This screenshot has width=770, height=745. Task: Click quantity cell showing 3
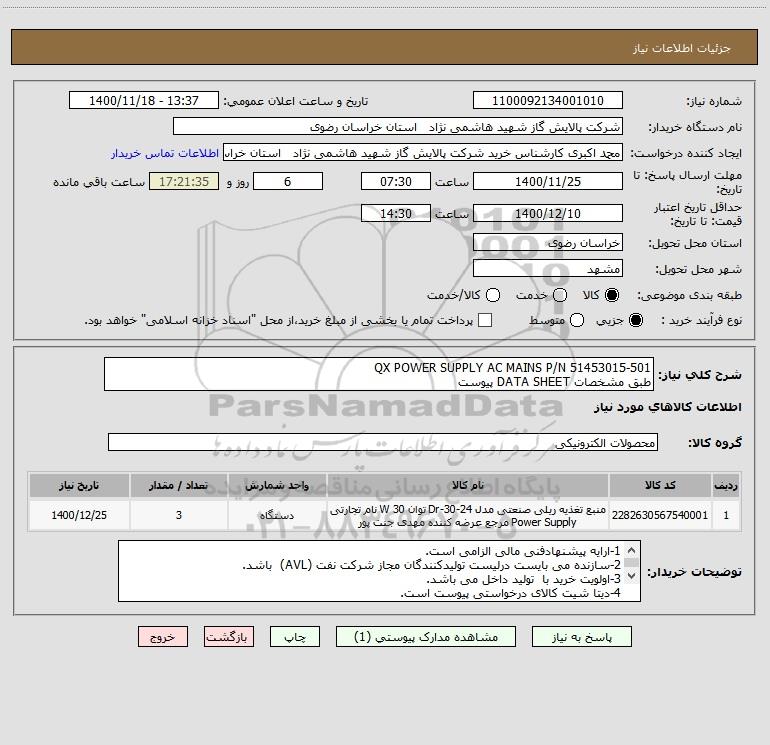pos(178,515)
